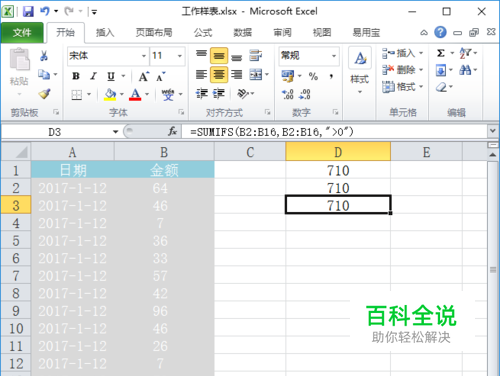The height and width of the screenshot is (376, 500).
Task: Open the font size 11 dropdown
Action: [180, 56]
